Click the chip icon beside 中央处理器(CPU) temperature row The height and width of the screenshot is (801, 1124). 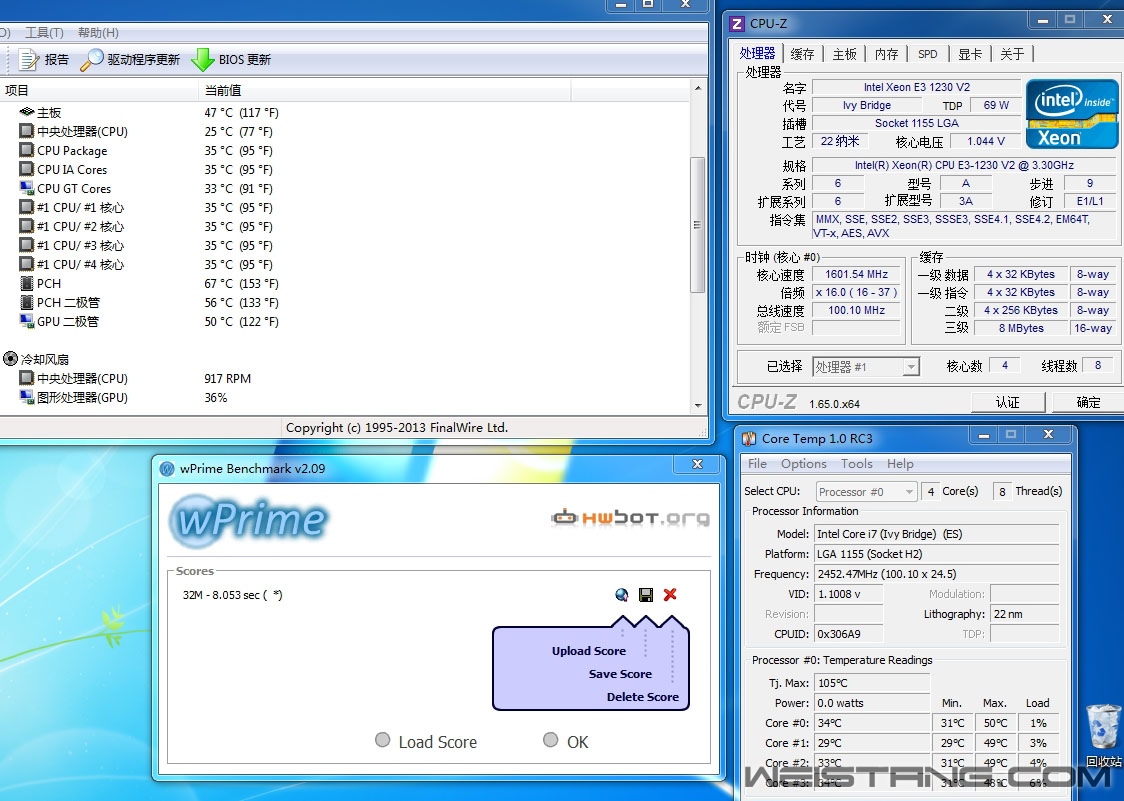pyautogui.click(x=27, y=131)
